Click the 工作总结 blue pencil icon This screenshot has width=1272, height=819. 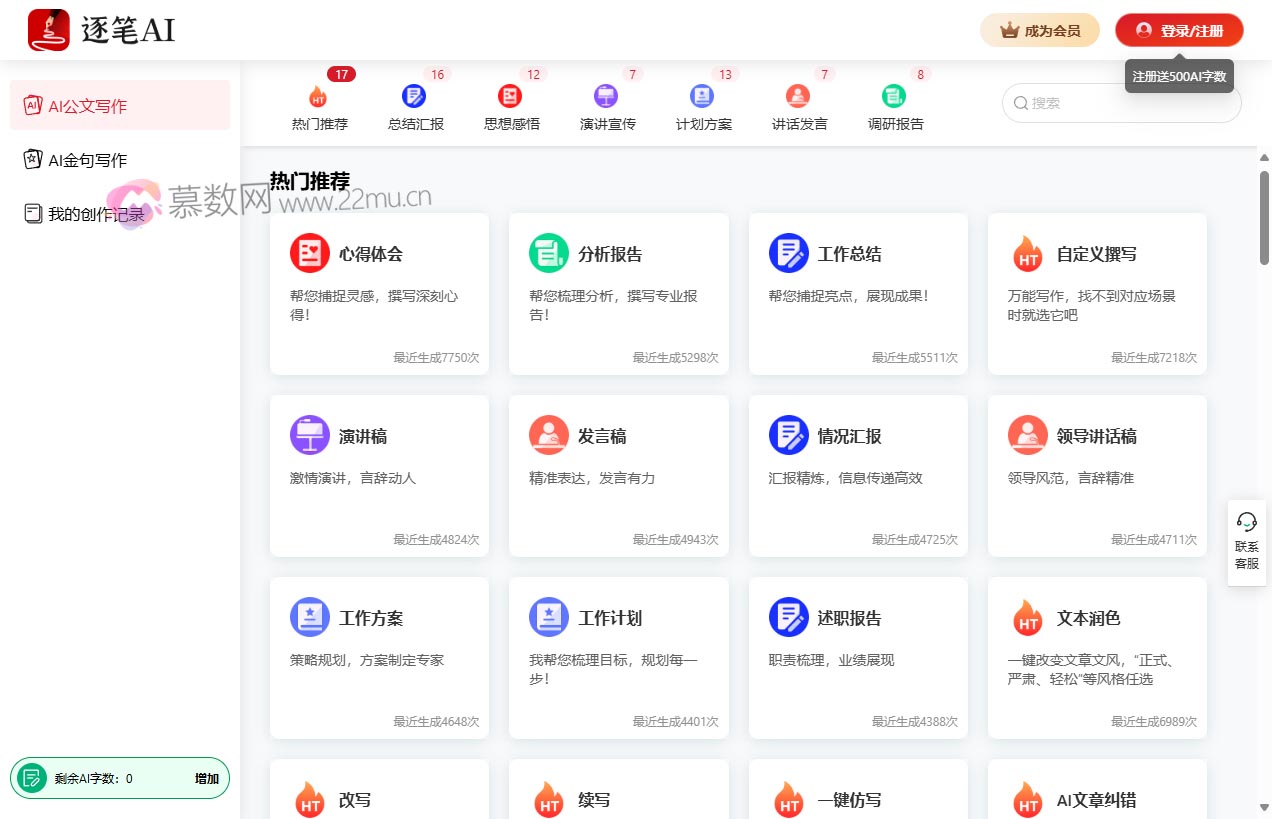pyautogui.click(x=788, y=253)
